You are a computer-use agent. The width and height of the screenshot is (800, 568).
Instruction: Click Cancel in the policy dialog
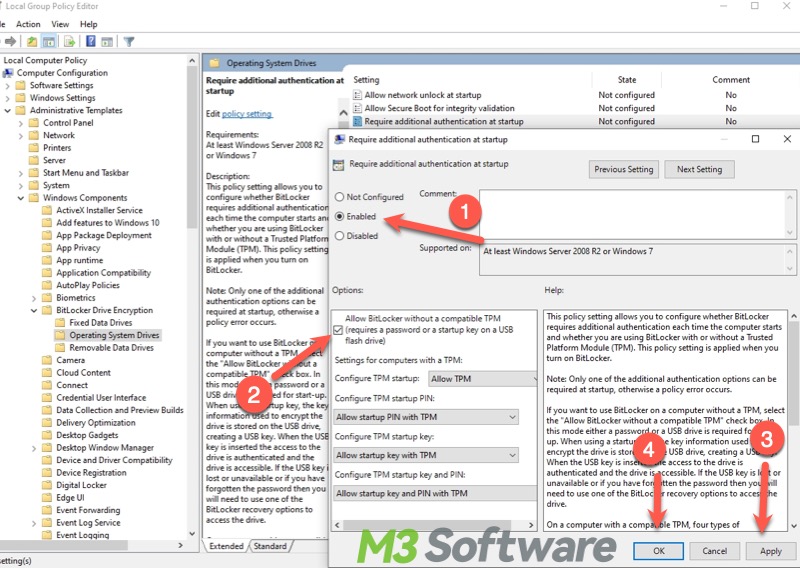(714, 551)
